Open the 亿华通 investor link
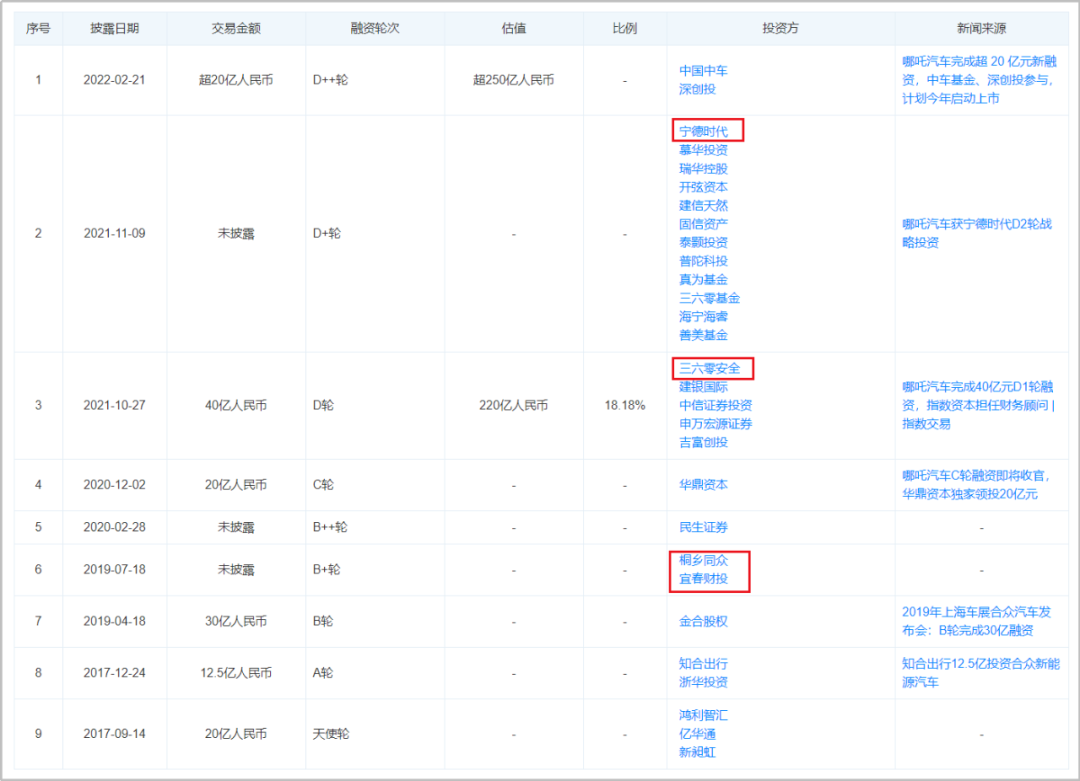 pos(699,735)
